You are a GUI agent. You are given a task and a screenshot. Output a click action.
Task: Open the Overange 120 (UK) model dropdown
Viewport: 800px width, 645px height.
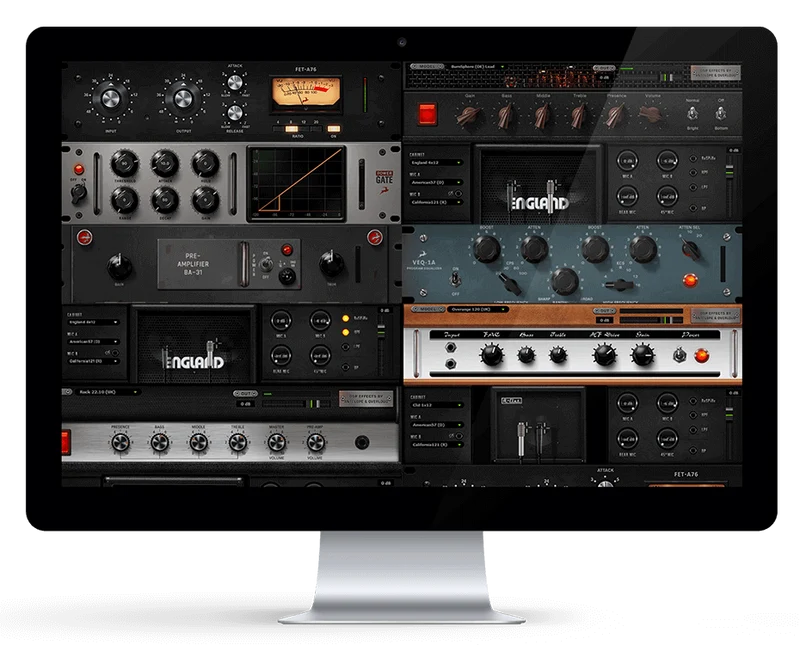coord(478,309)
